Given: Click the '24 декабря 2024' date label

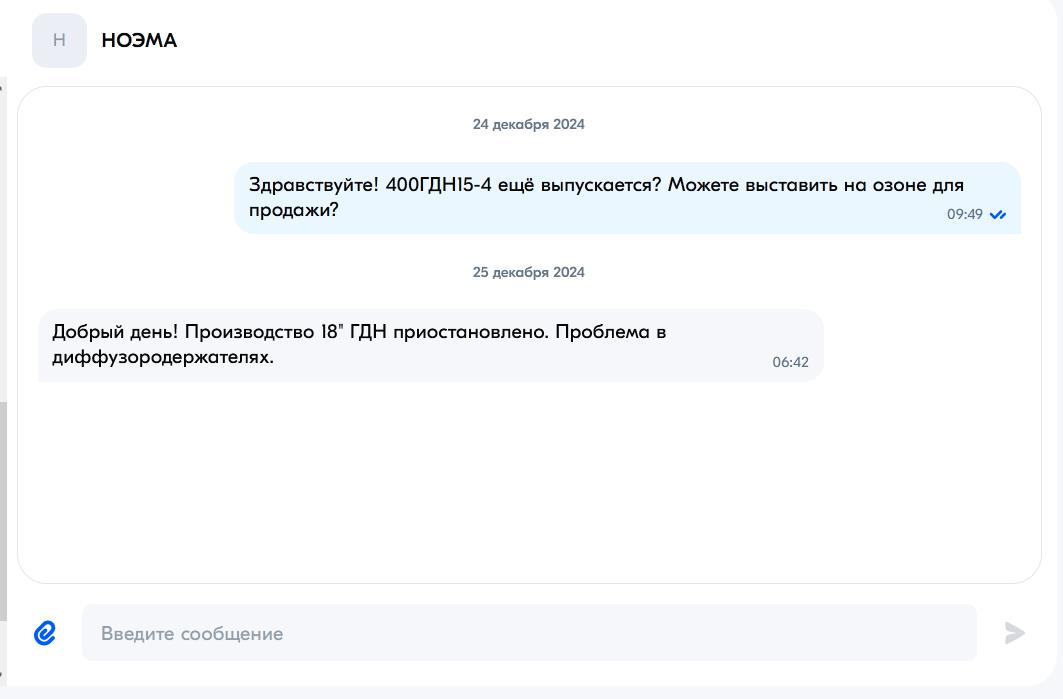Looking at the screenshot, I should pos(529,124).
